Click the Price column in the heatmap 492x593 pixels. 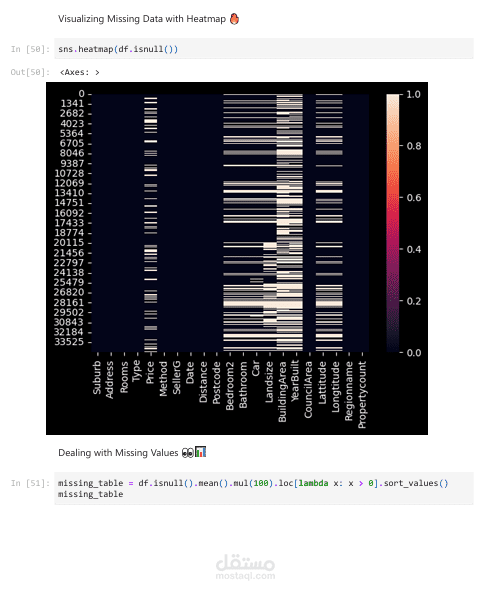(x=151, y=224)
